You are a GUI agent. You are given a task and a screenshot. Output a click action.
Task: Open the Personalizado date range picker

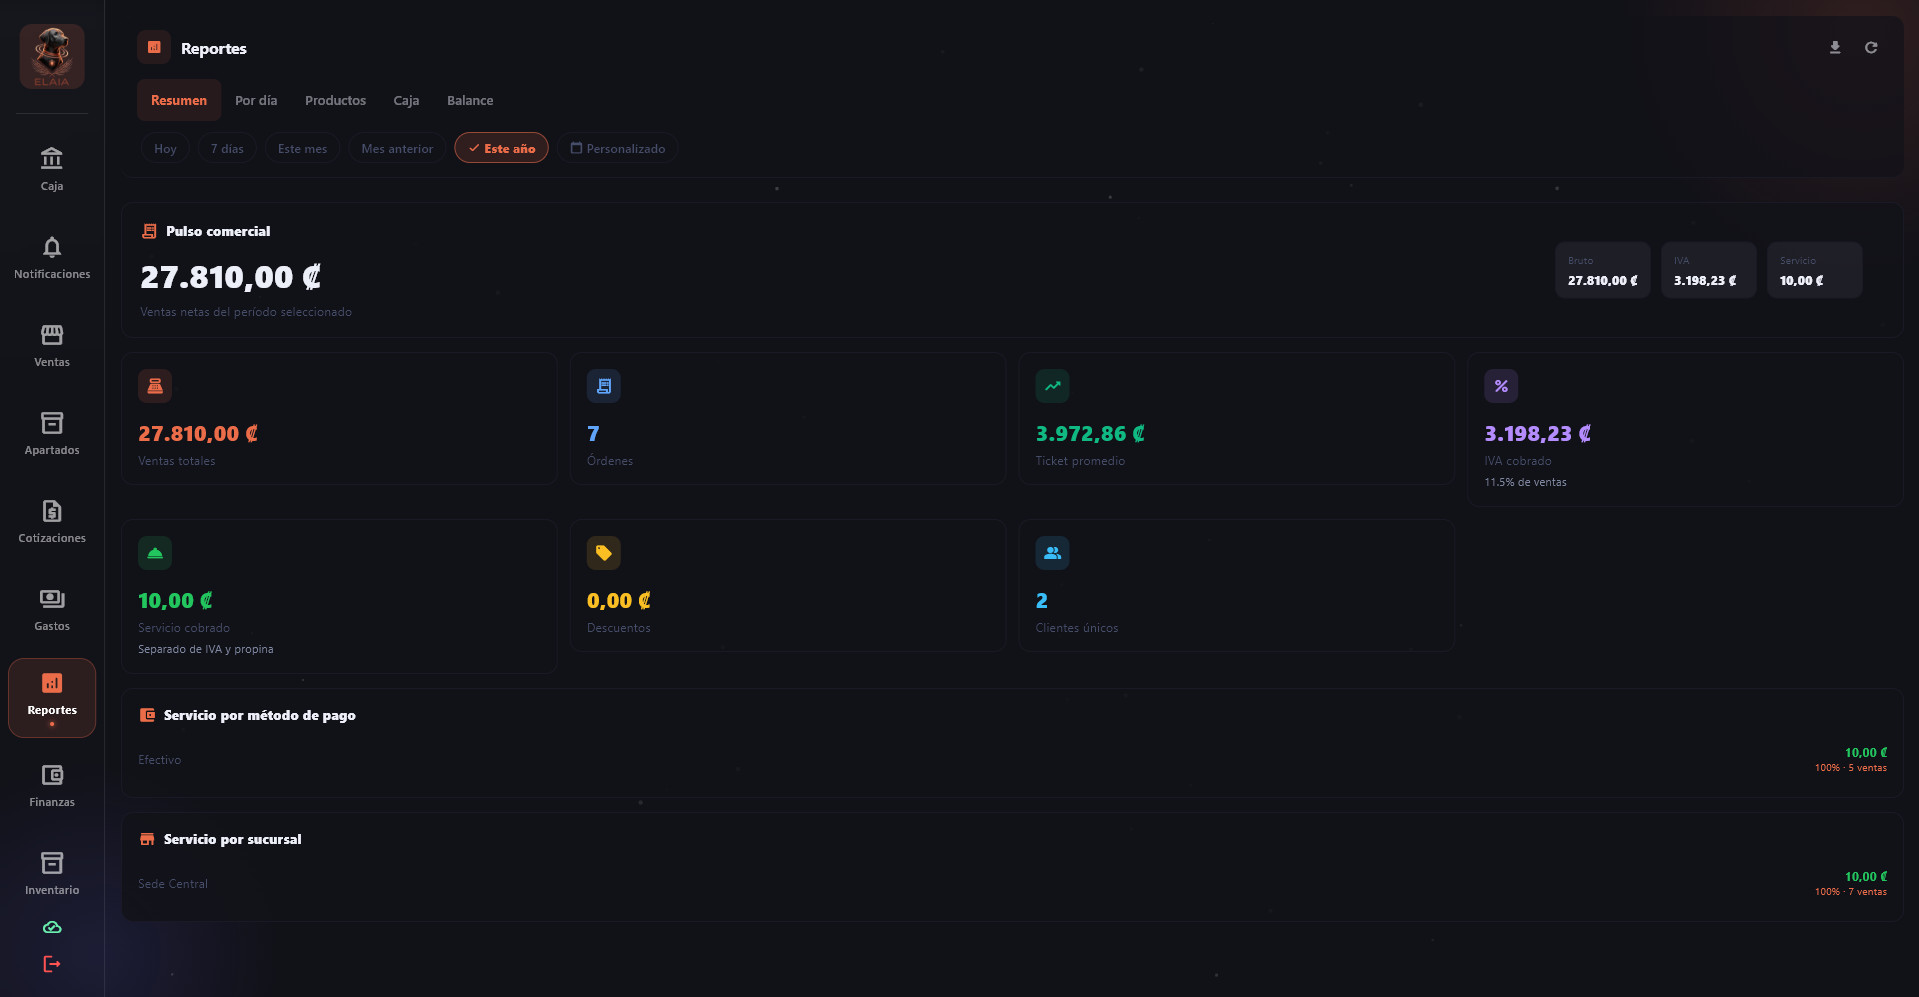tap(618, 148)
